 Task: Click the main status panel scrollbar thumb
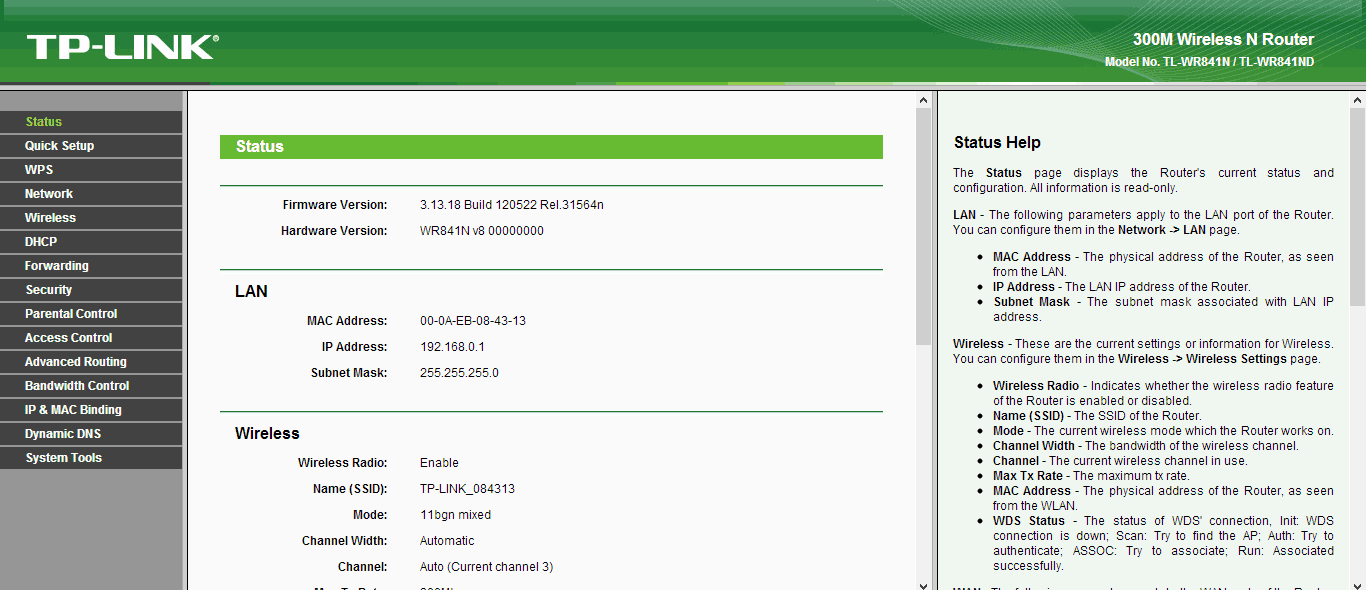pyautogui.click(x=923, y=225)
